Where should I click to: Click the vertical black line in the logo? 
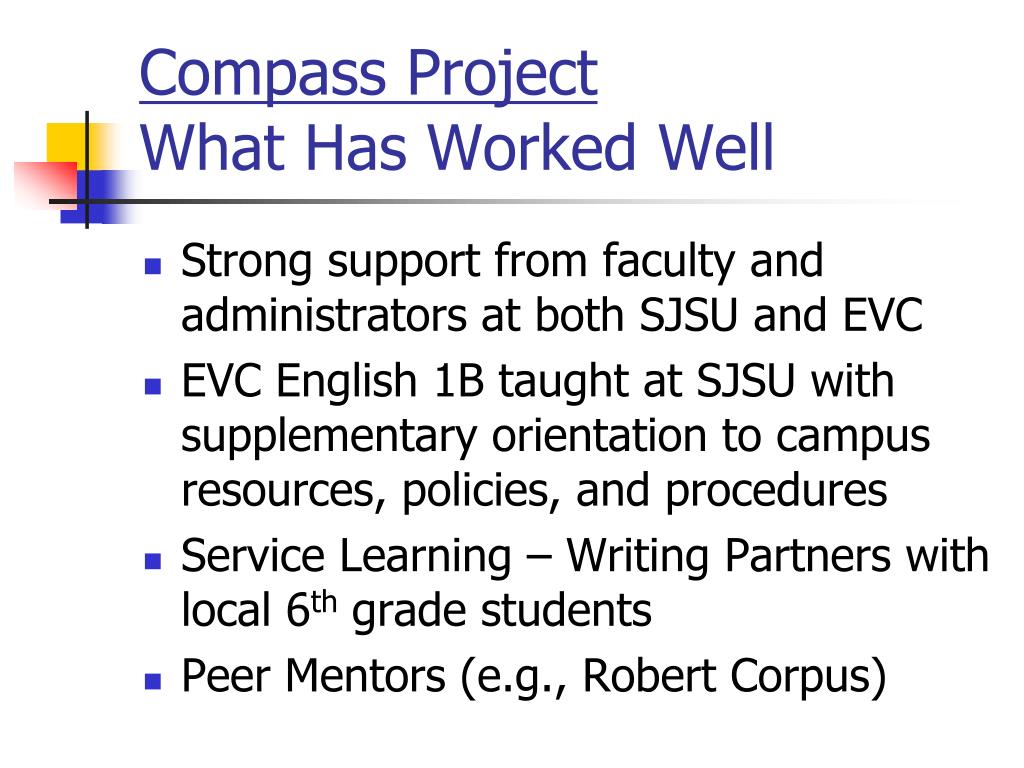coord(87,170)
